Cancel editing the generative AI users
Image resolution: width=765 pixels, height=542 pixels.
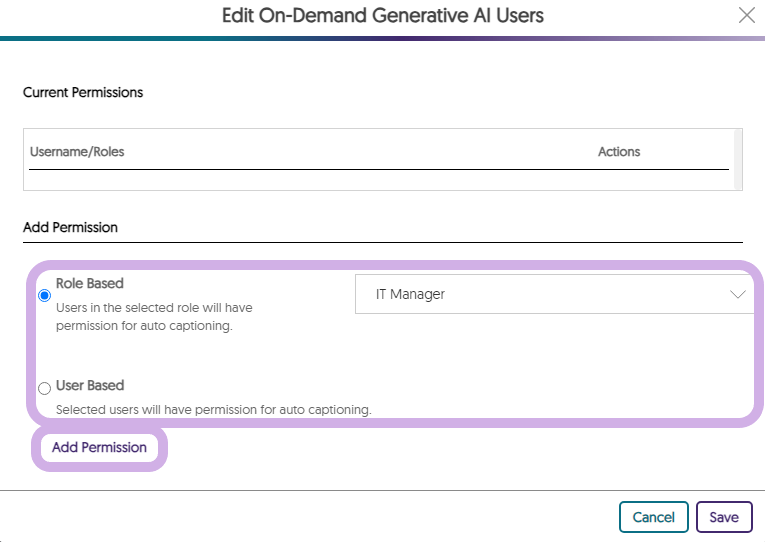654,517
